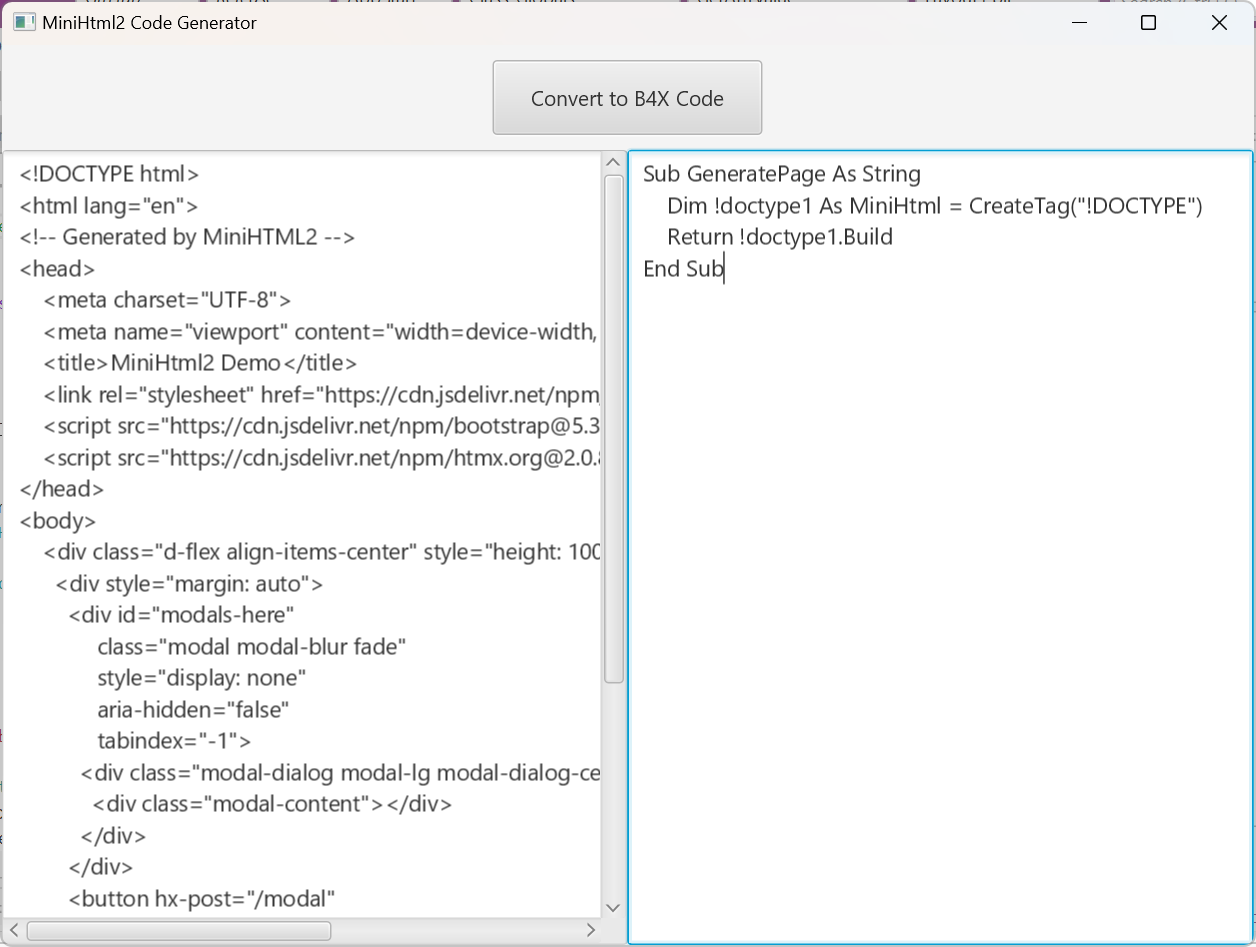Click the opening <body> tag line
Viewport: 1256px width, 947px height.
coord(58,521)
